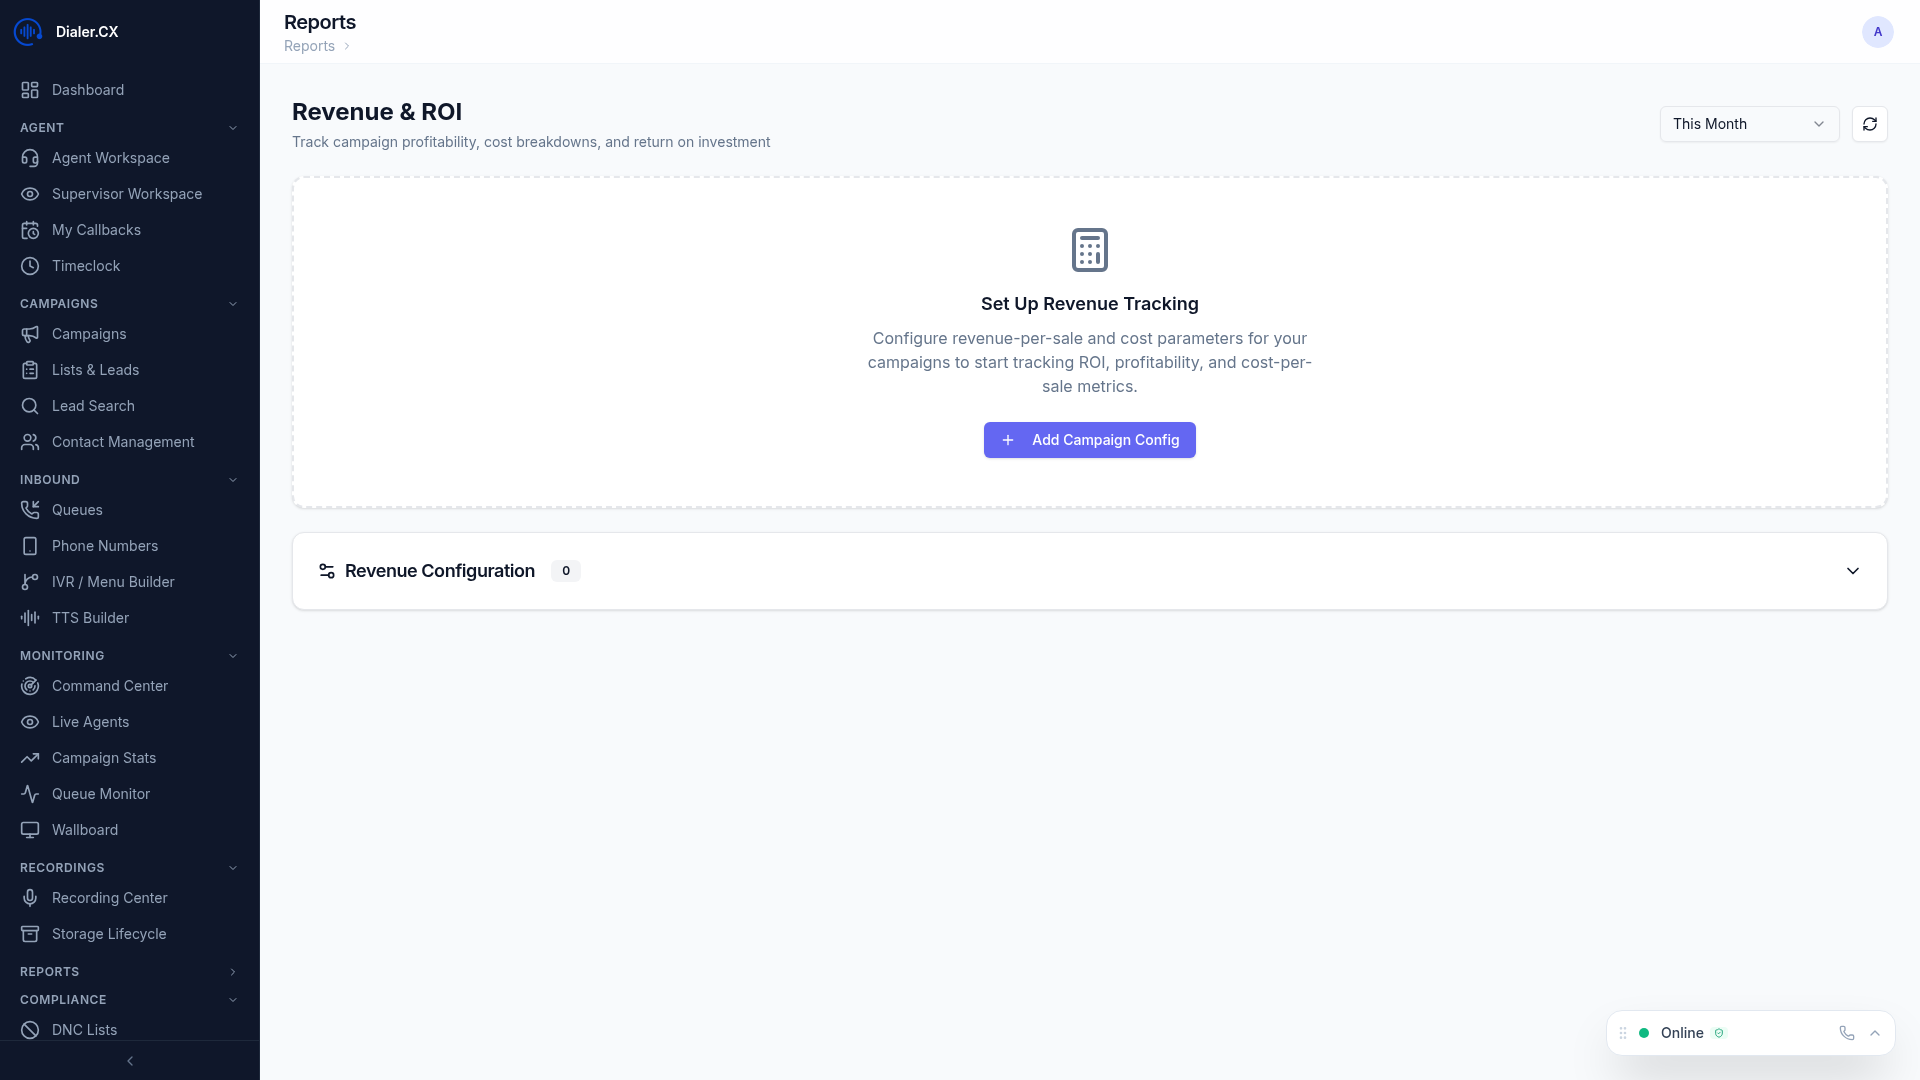
Task: Select the Agent Workspace headset icon
Action: click(x=30, y=158)
